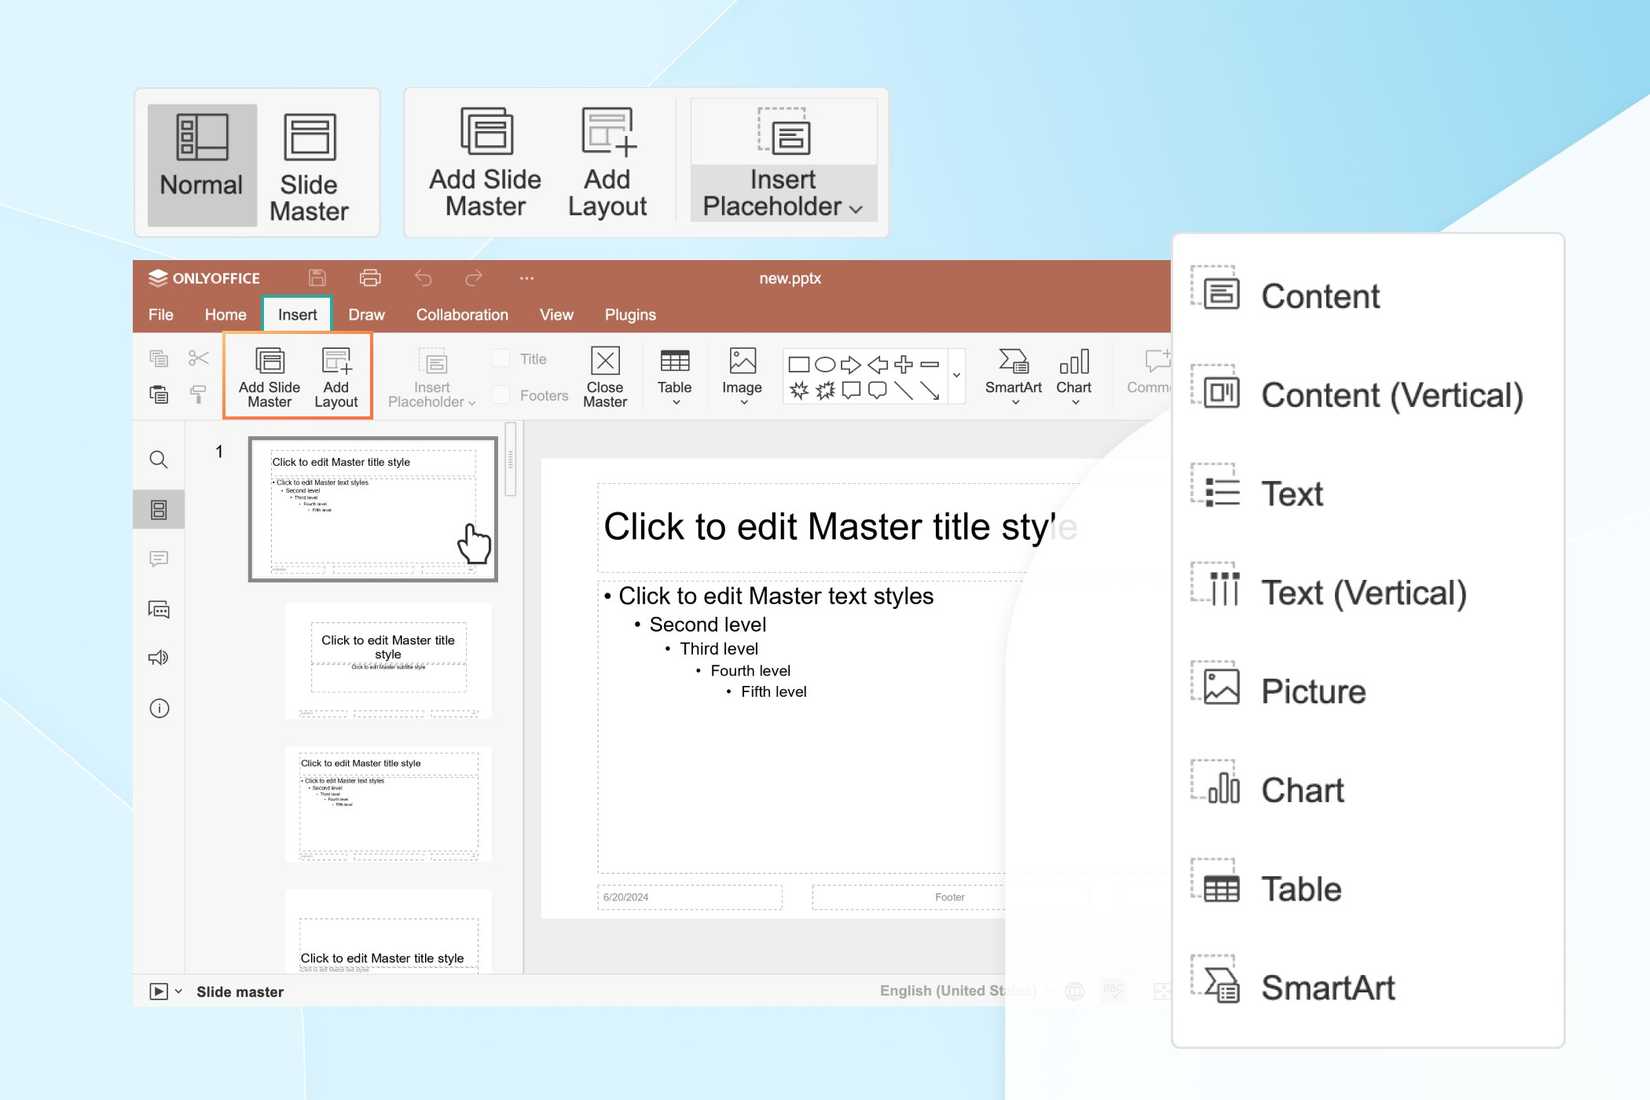Image resolution: width=1650 pixels, height=1100 pixels.
Task: Open the File menu tab
Action: tap(161, 314)
